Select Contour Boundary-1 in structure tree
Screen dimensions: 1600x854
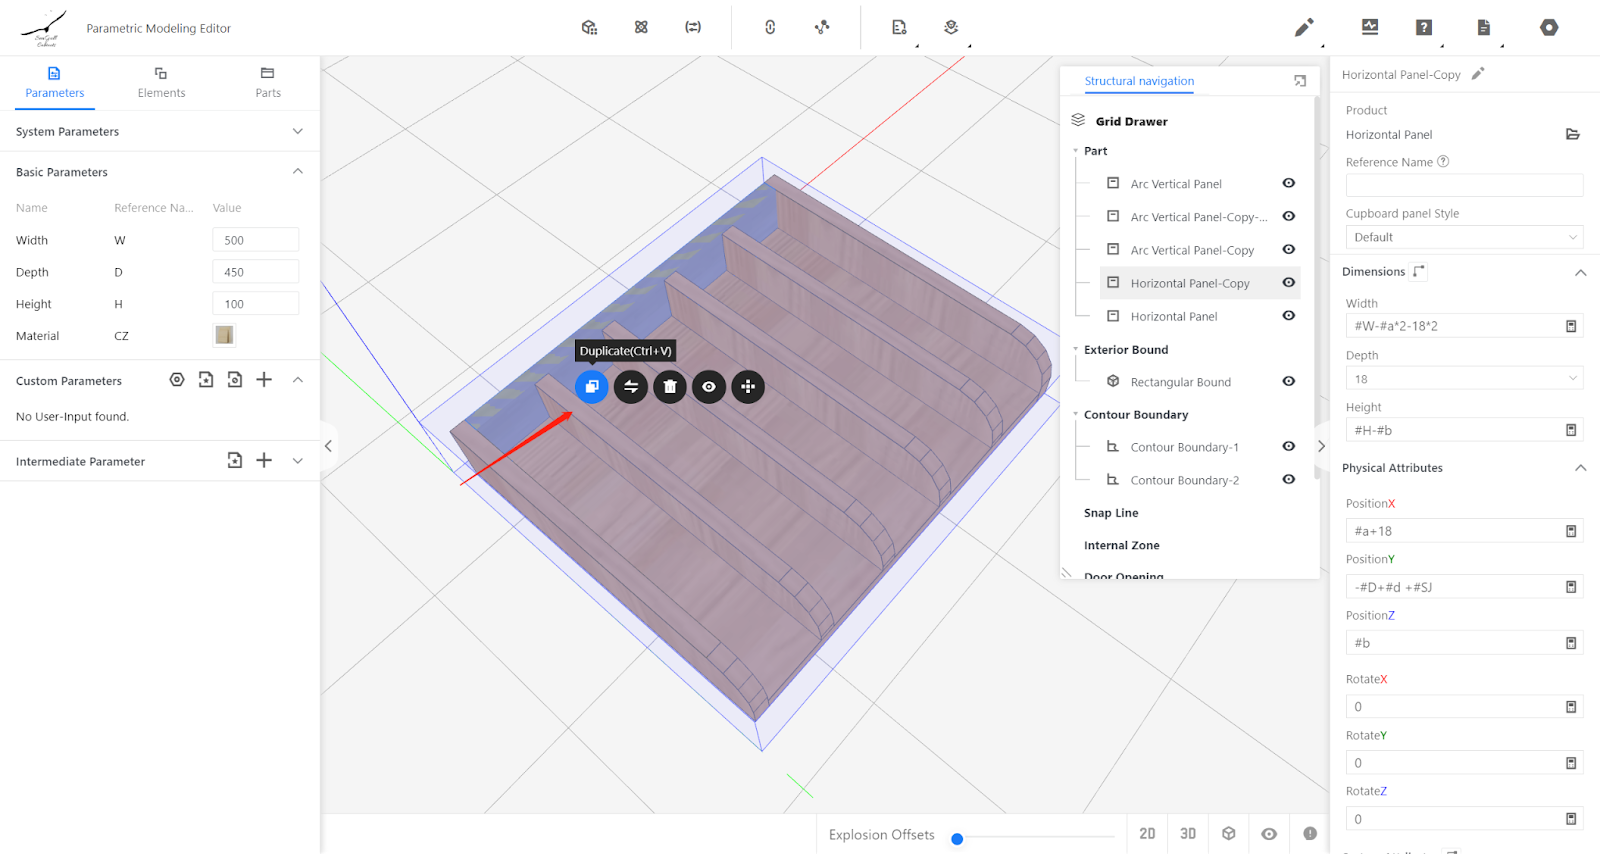(x=1184, y=447)
